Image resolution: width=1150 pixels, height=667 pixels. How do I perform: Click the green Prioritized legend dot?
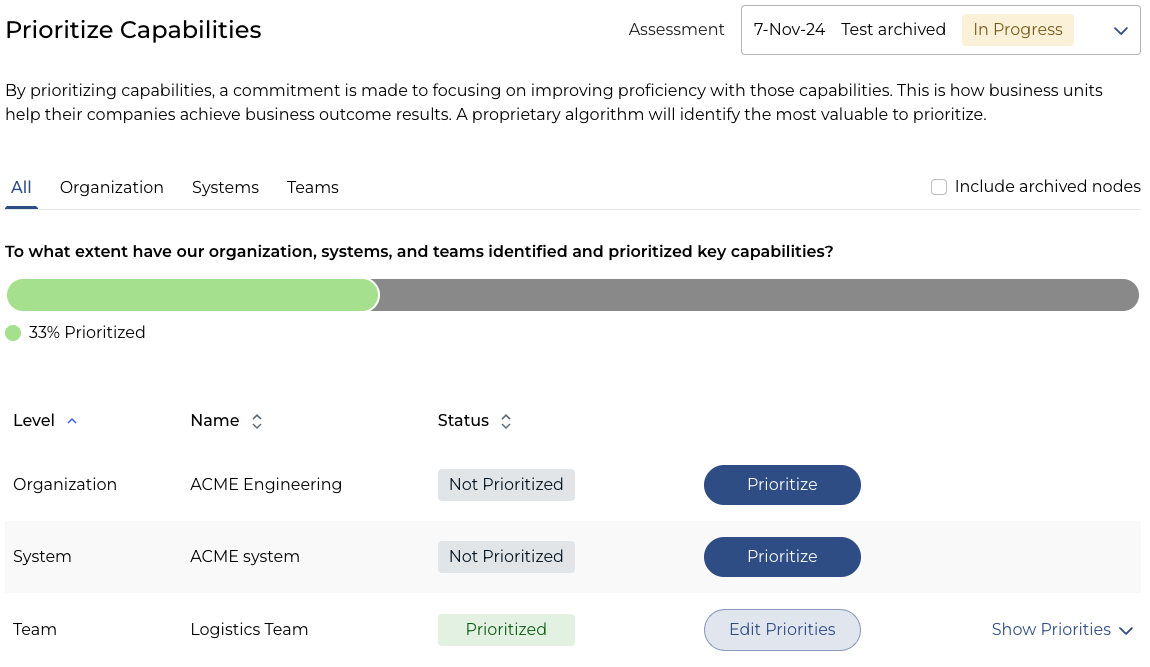(13, 333)
